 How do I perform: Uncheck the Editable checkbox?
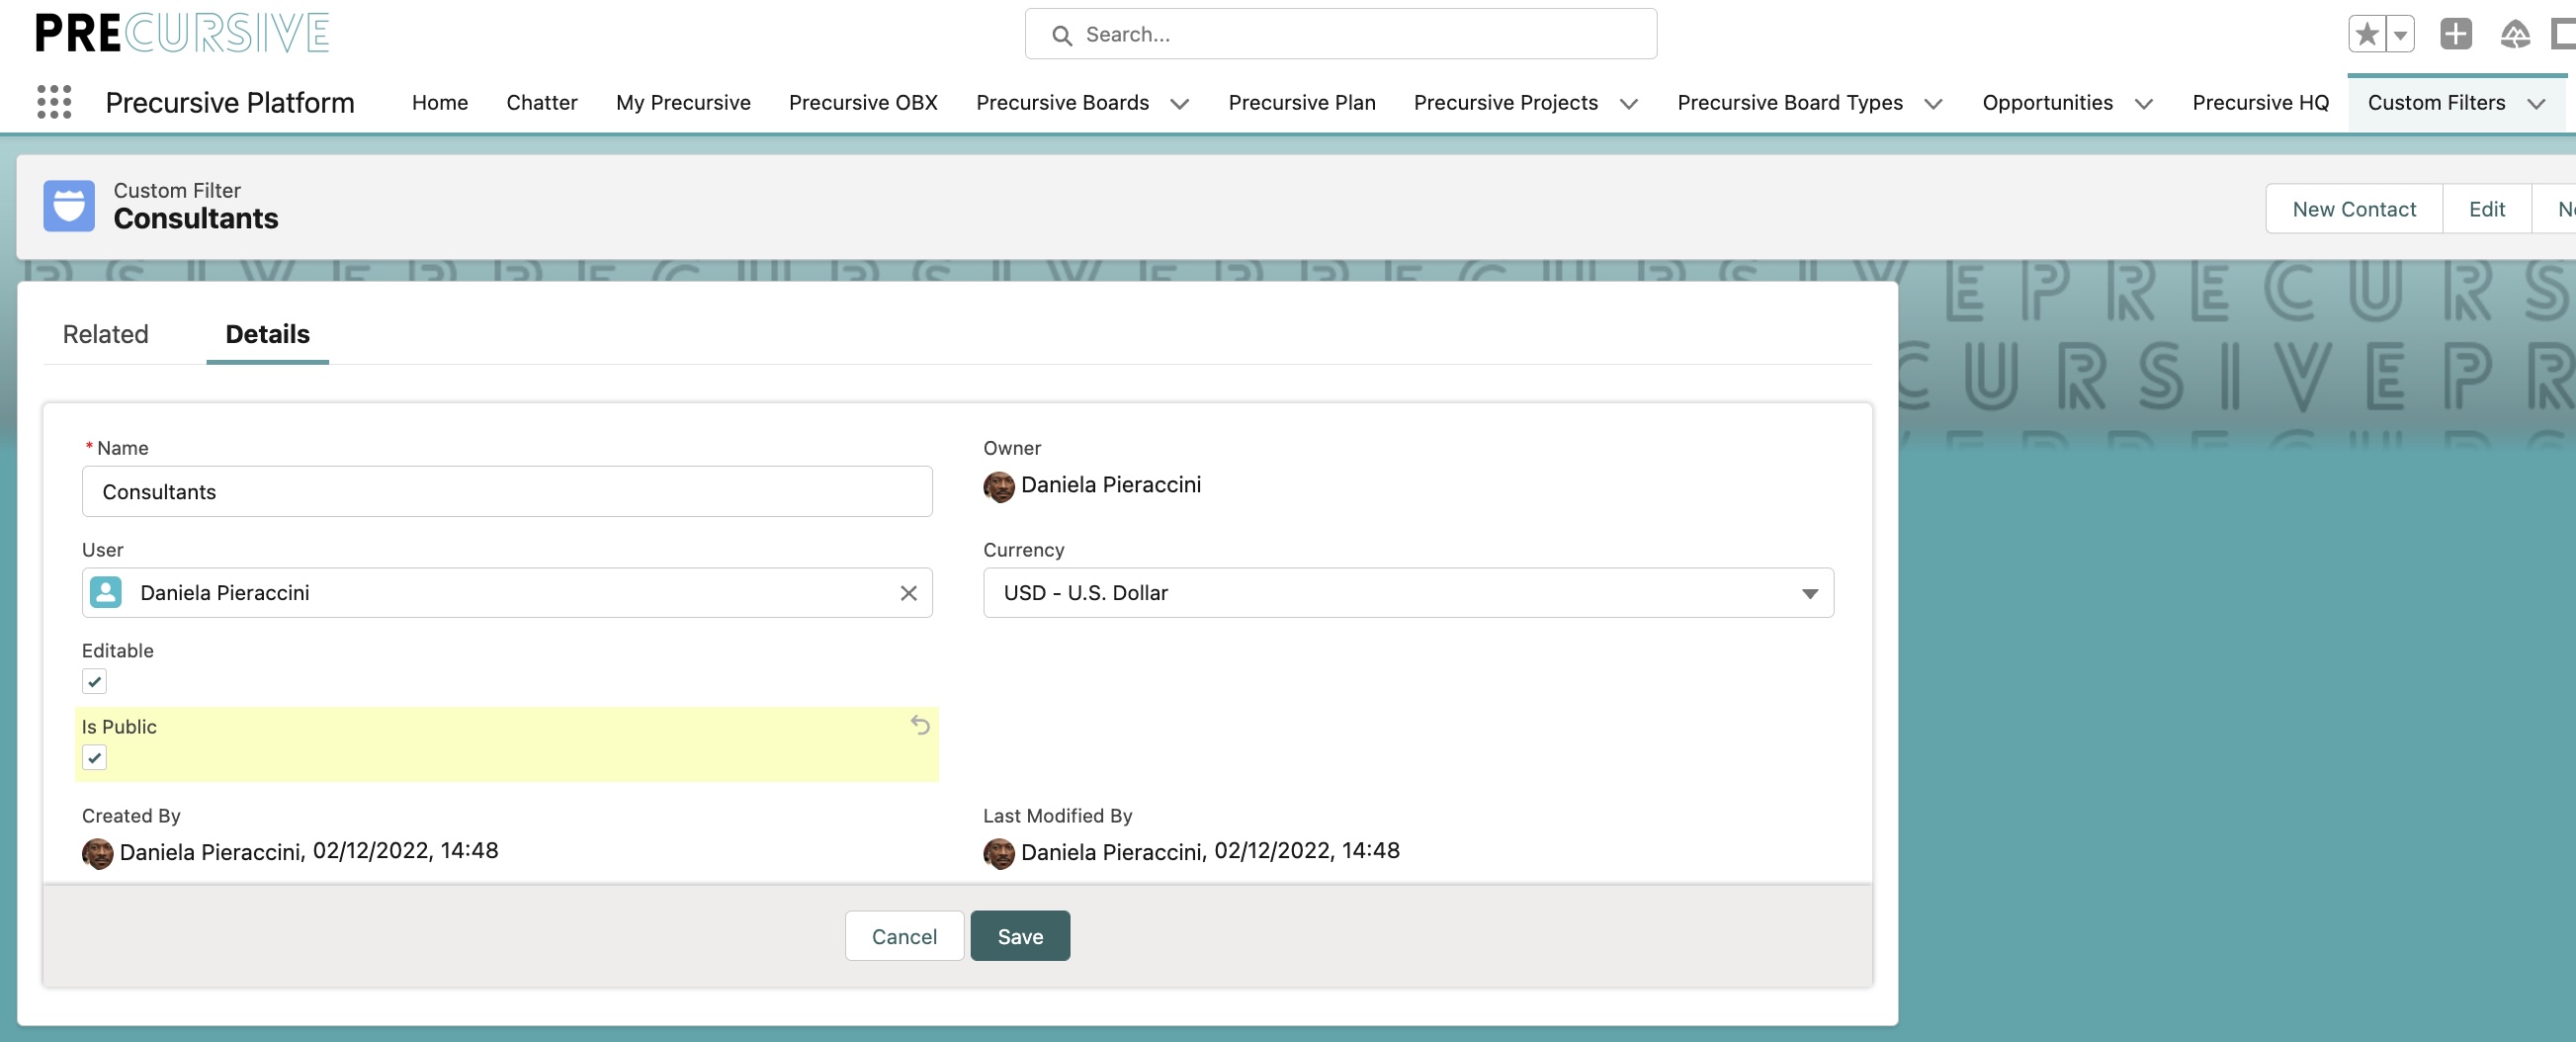coord(95,682)
